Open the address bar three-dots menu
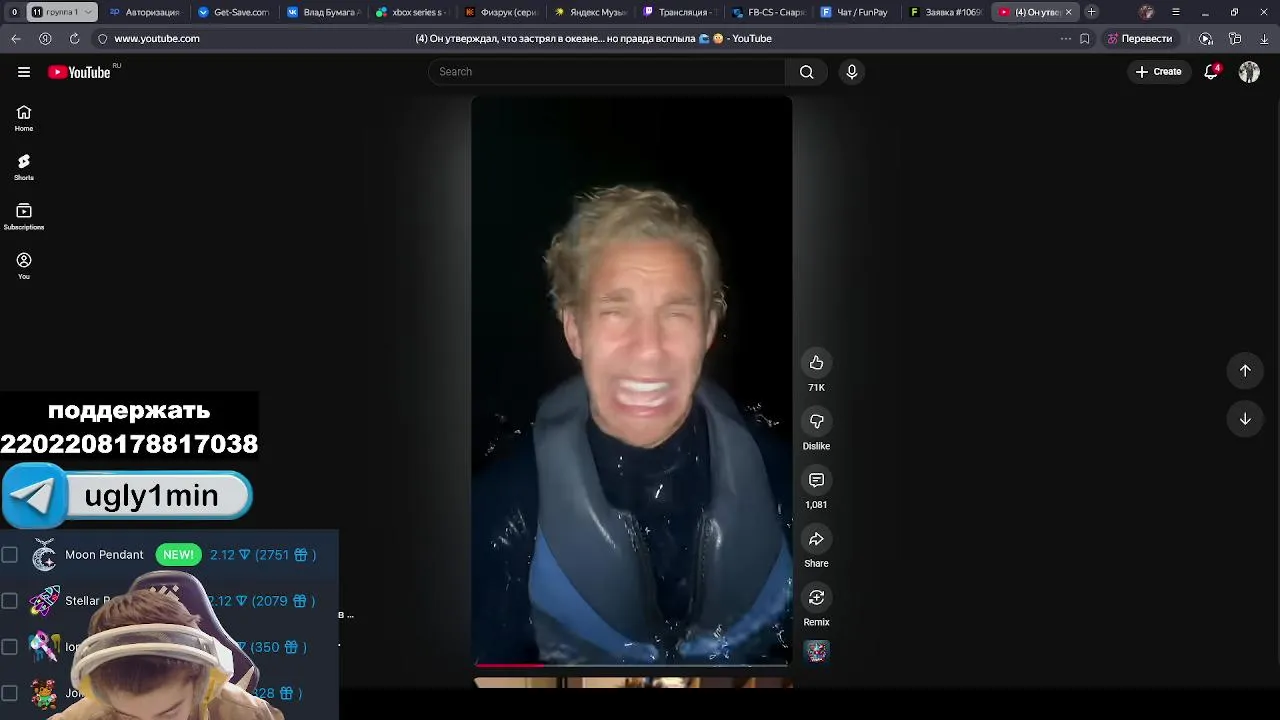The height and width of the screenshot is (720, 1280). (1065, 38)
